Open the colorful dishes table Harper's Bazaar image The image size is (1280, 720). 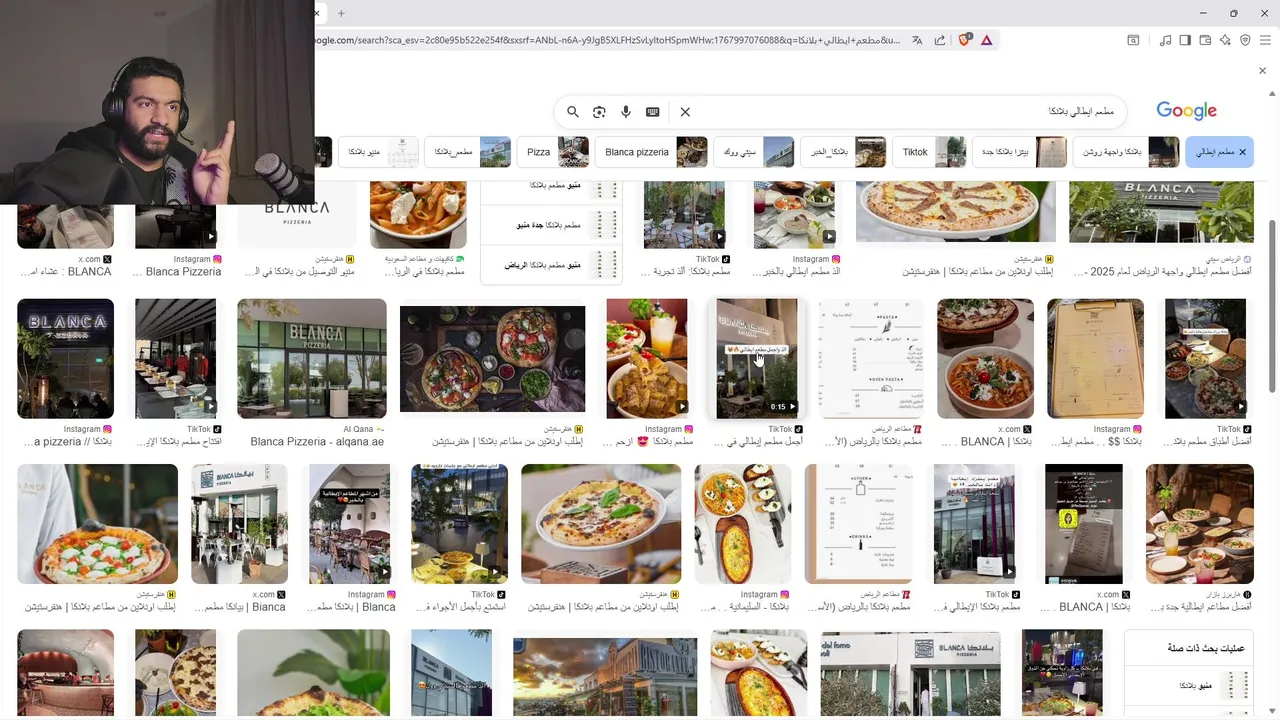pos(1200,524)
